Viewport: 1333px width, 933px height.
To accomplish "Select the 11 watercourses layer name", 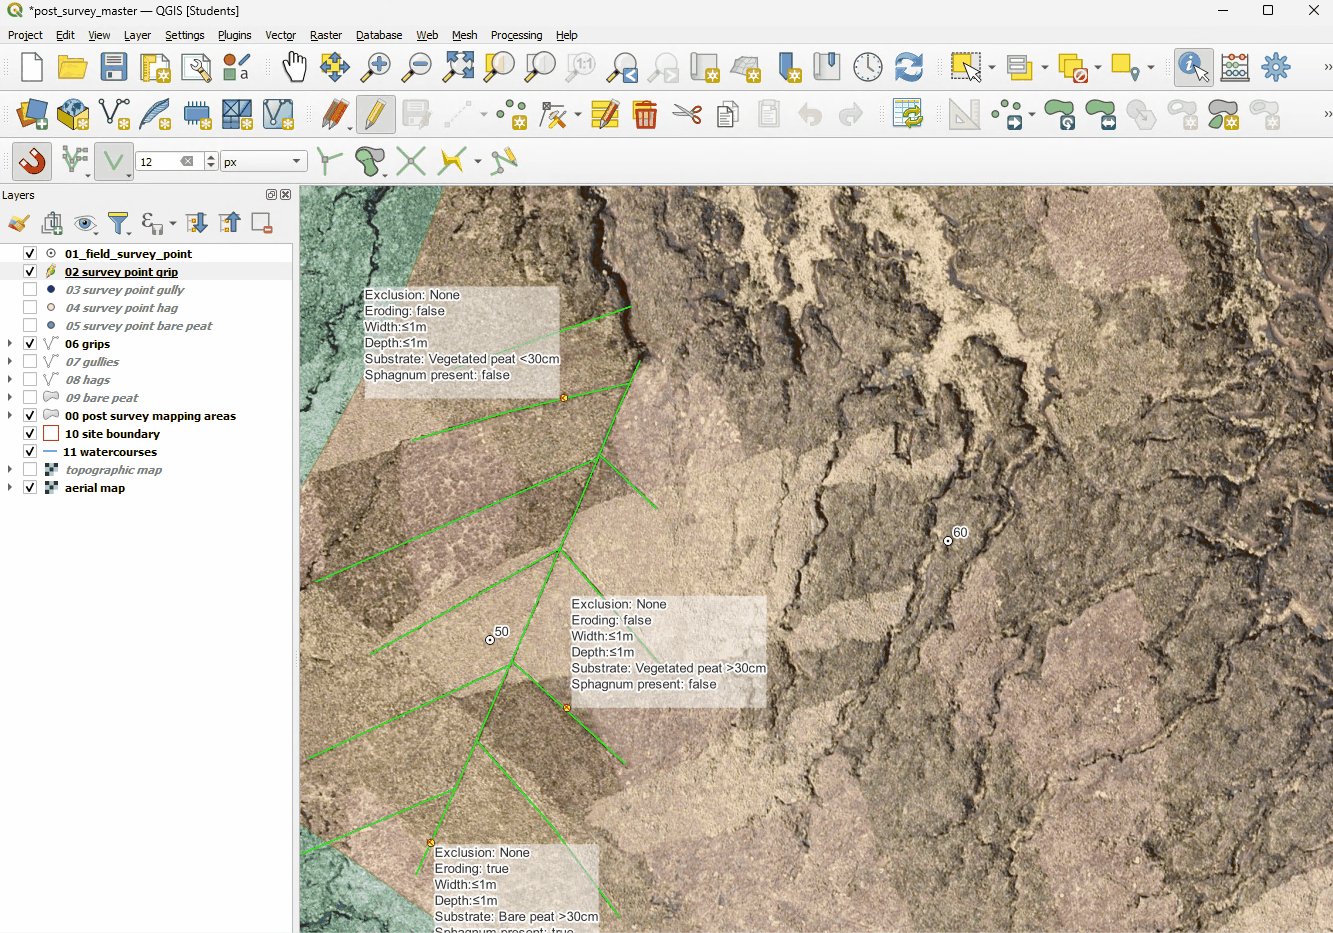I will pos(110,452).
